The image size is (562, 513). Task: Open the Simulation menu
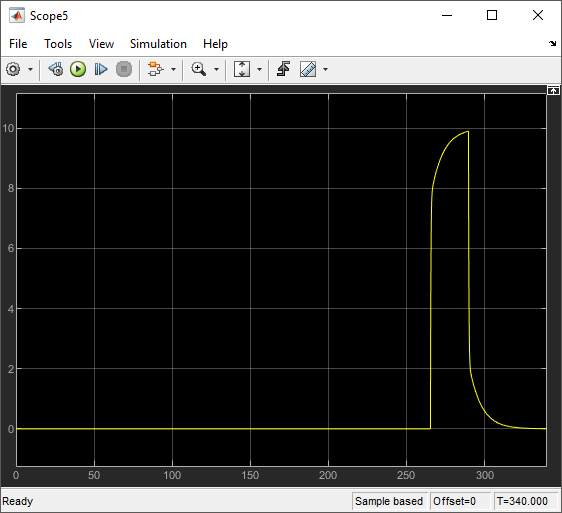(x=158, y=44)
